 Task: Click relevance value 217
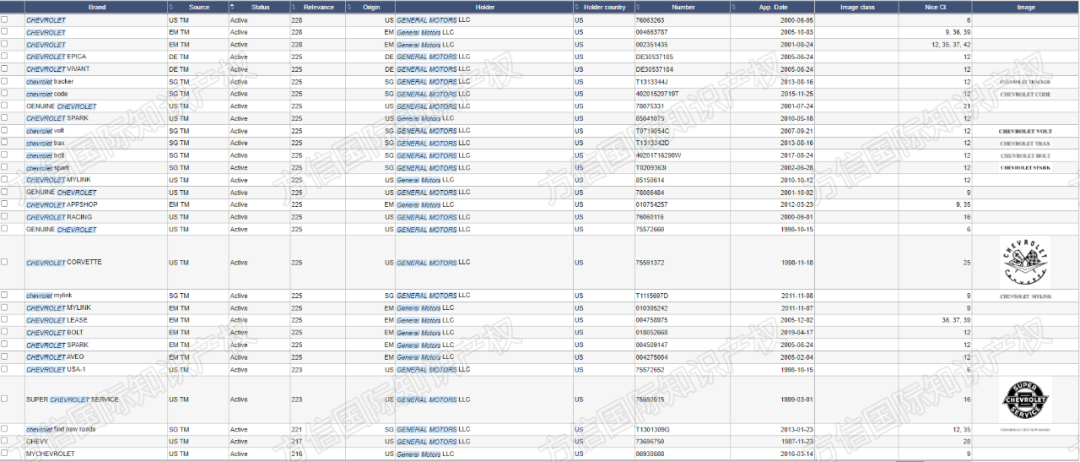pos(297,441)
